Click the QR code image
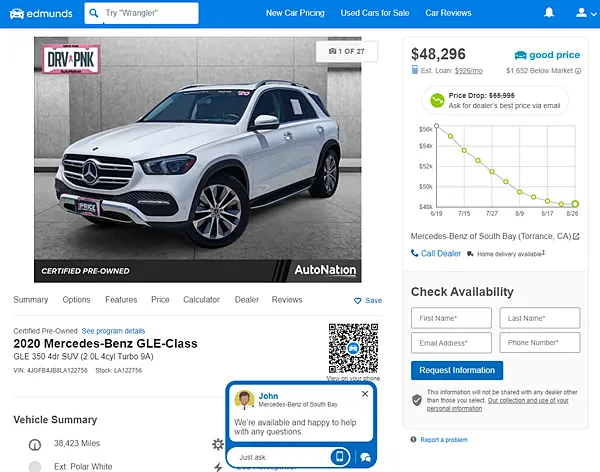Image resolution: width=600 pixels, height=472 pixels. point(354,348)
